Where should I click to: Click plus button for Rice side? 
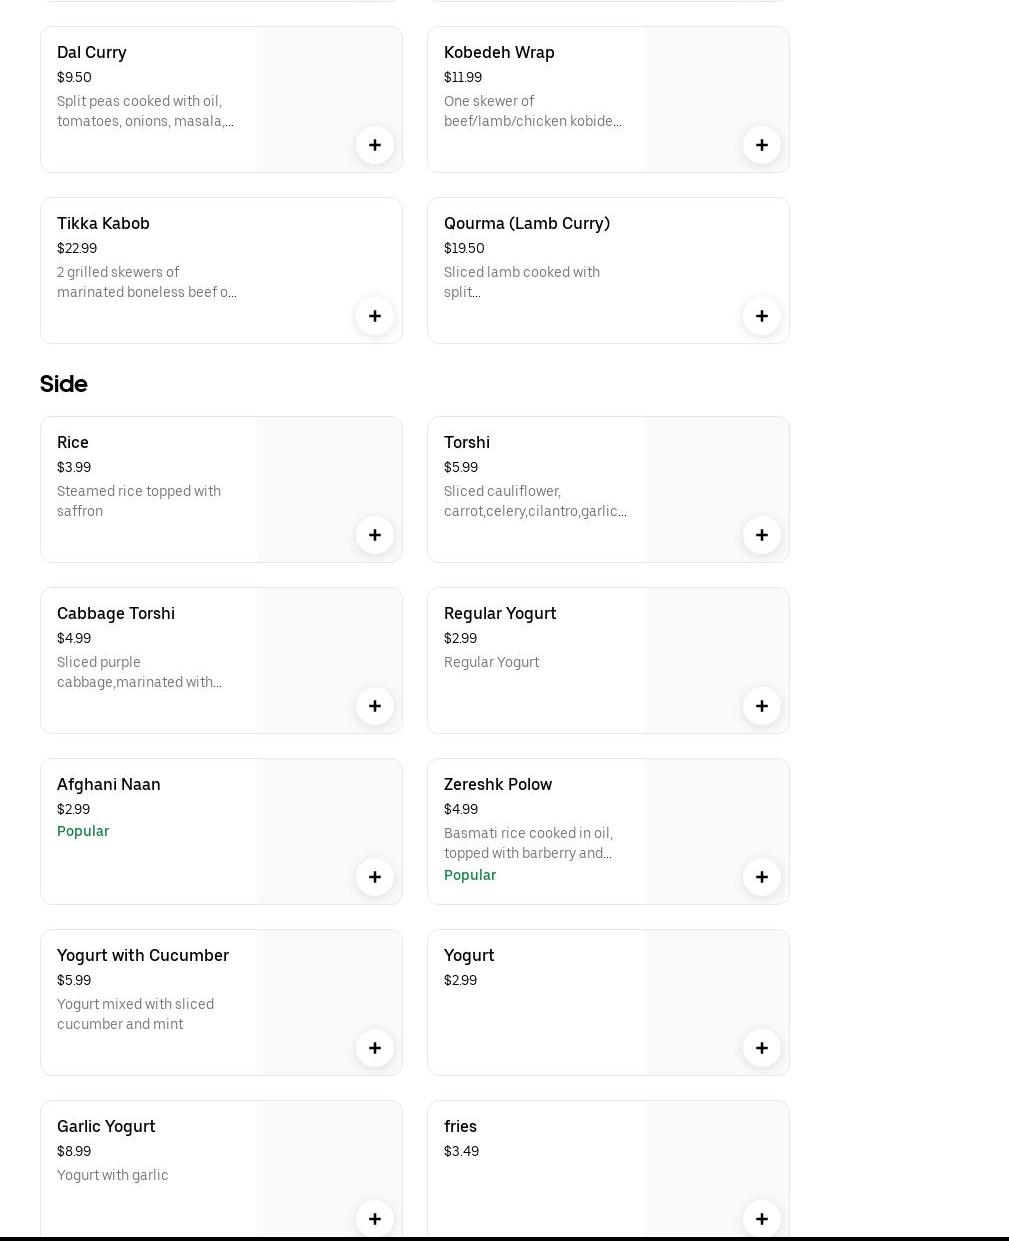tap(375, 535)
